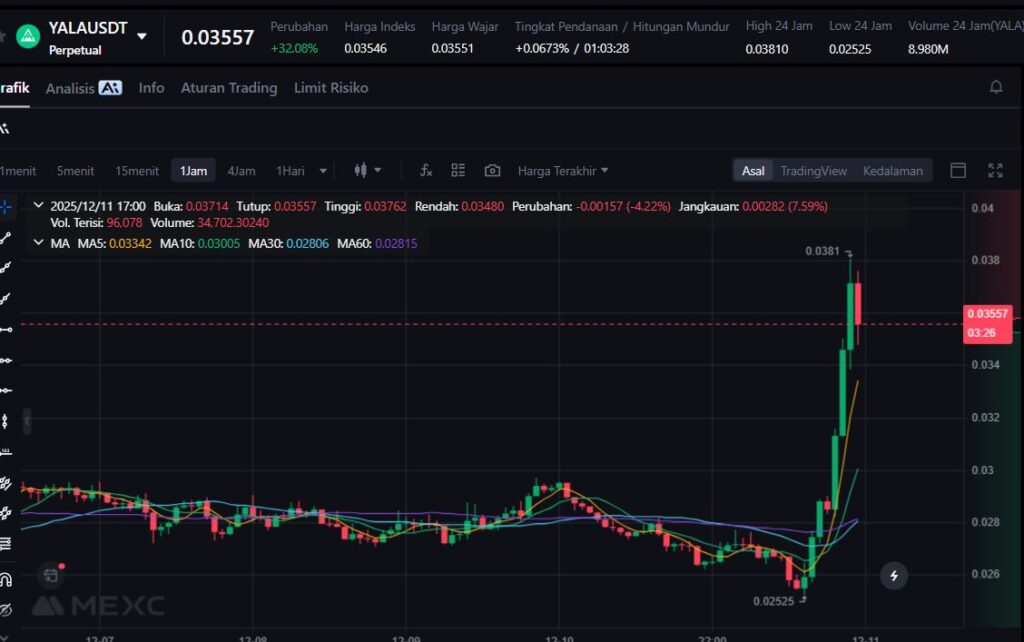Expand the Harga Terakhir price dropdown
Screen dimensions: 1024x642
click(x=563, y=171)
